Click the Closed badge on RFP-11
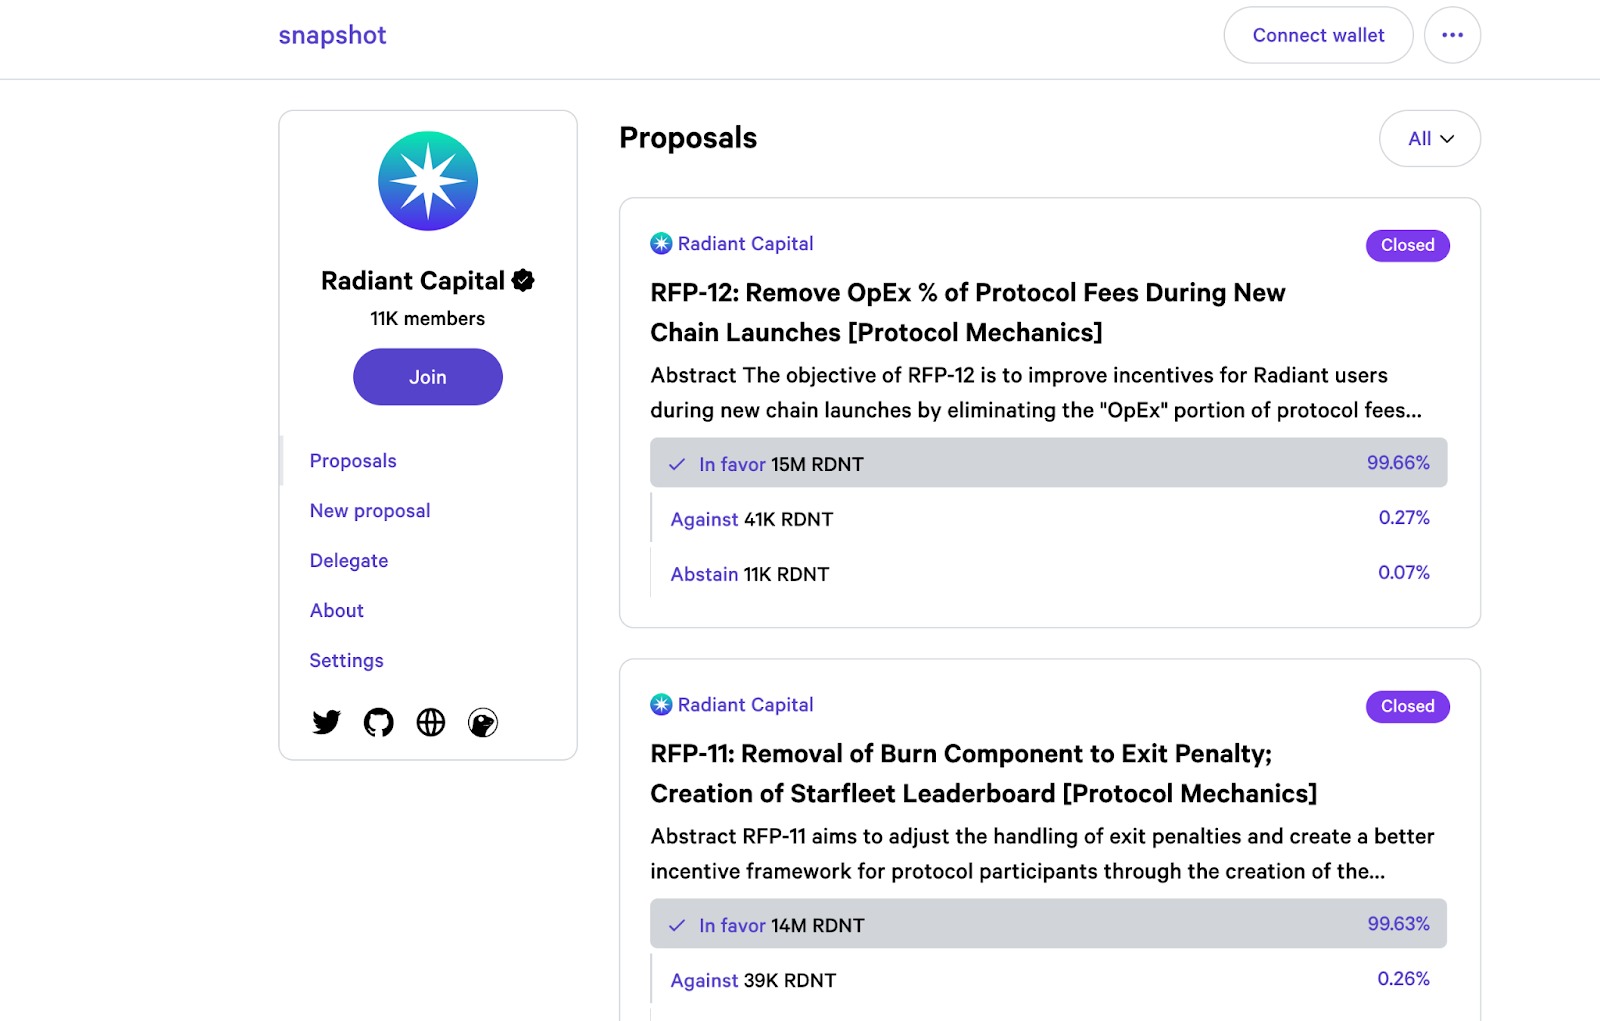 click(1408, 706)
